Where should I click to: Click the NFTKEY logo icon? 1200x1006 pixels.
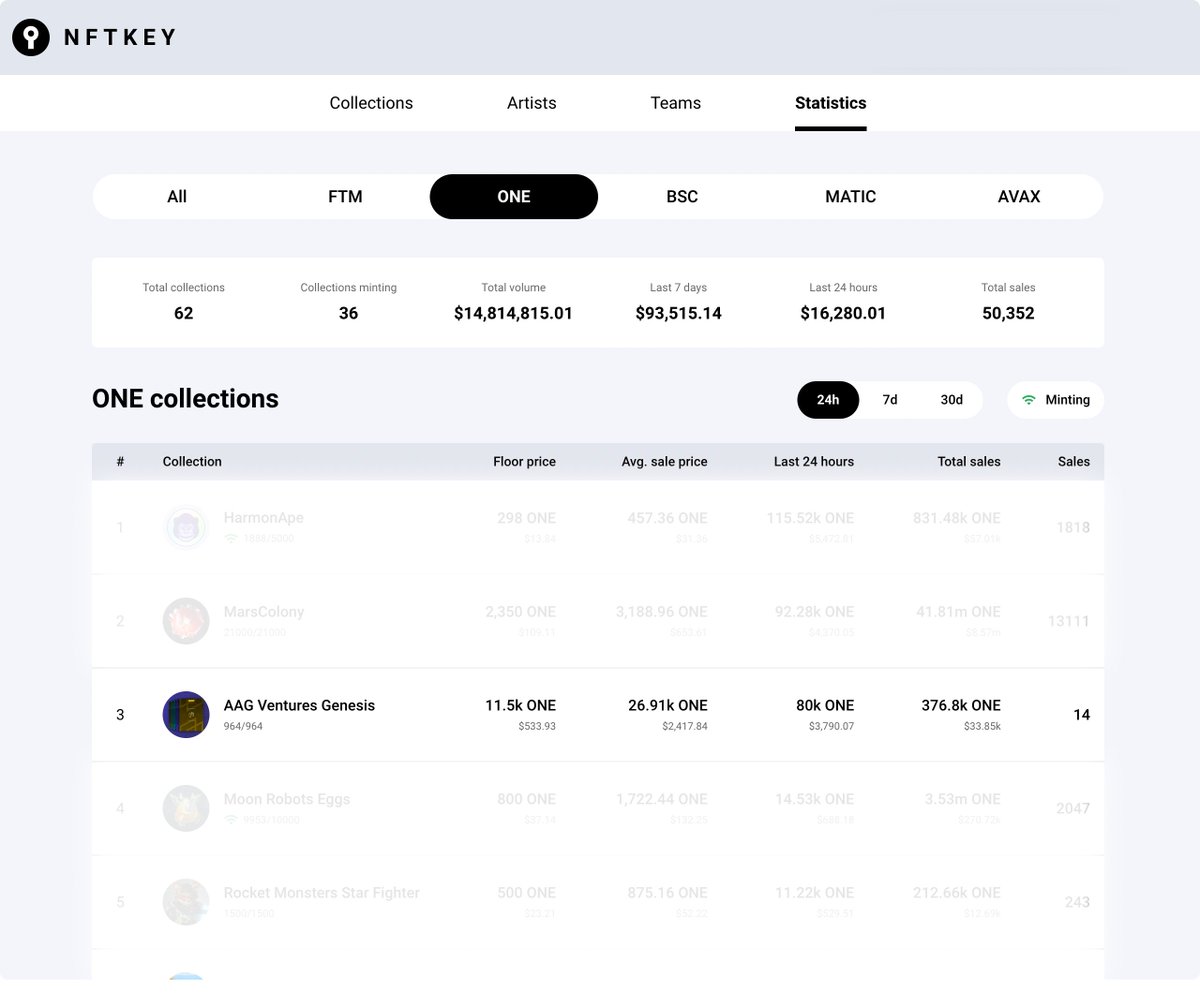[x=30, y=37]
